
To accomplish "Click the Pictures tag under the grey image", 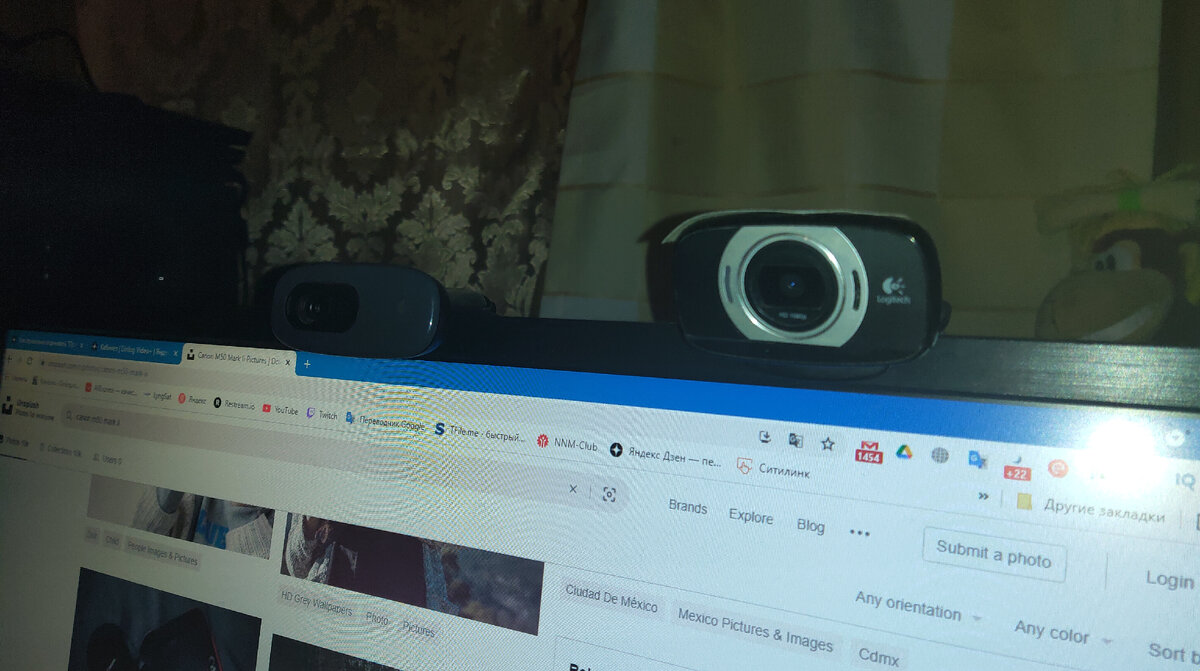I will pos(418,629).
